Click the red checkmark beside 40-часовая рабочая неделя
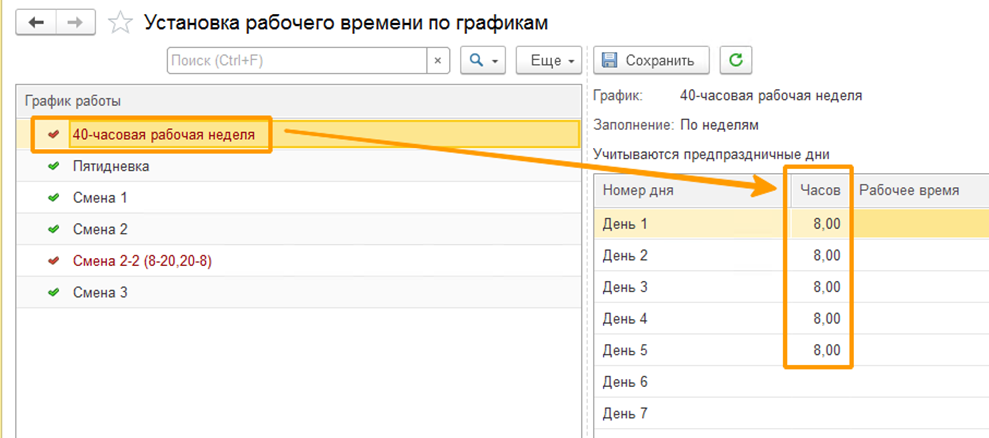 click(53, 134)
